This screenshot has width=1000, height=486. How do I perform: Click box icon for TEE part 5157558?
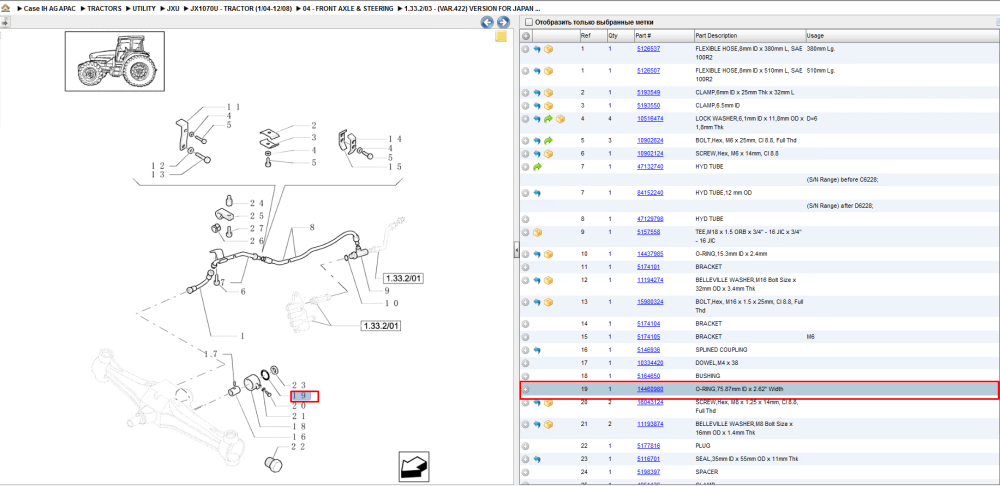click(x=537, y=232)
